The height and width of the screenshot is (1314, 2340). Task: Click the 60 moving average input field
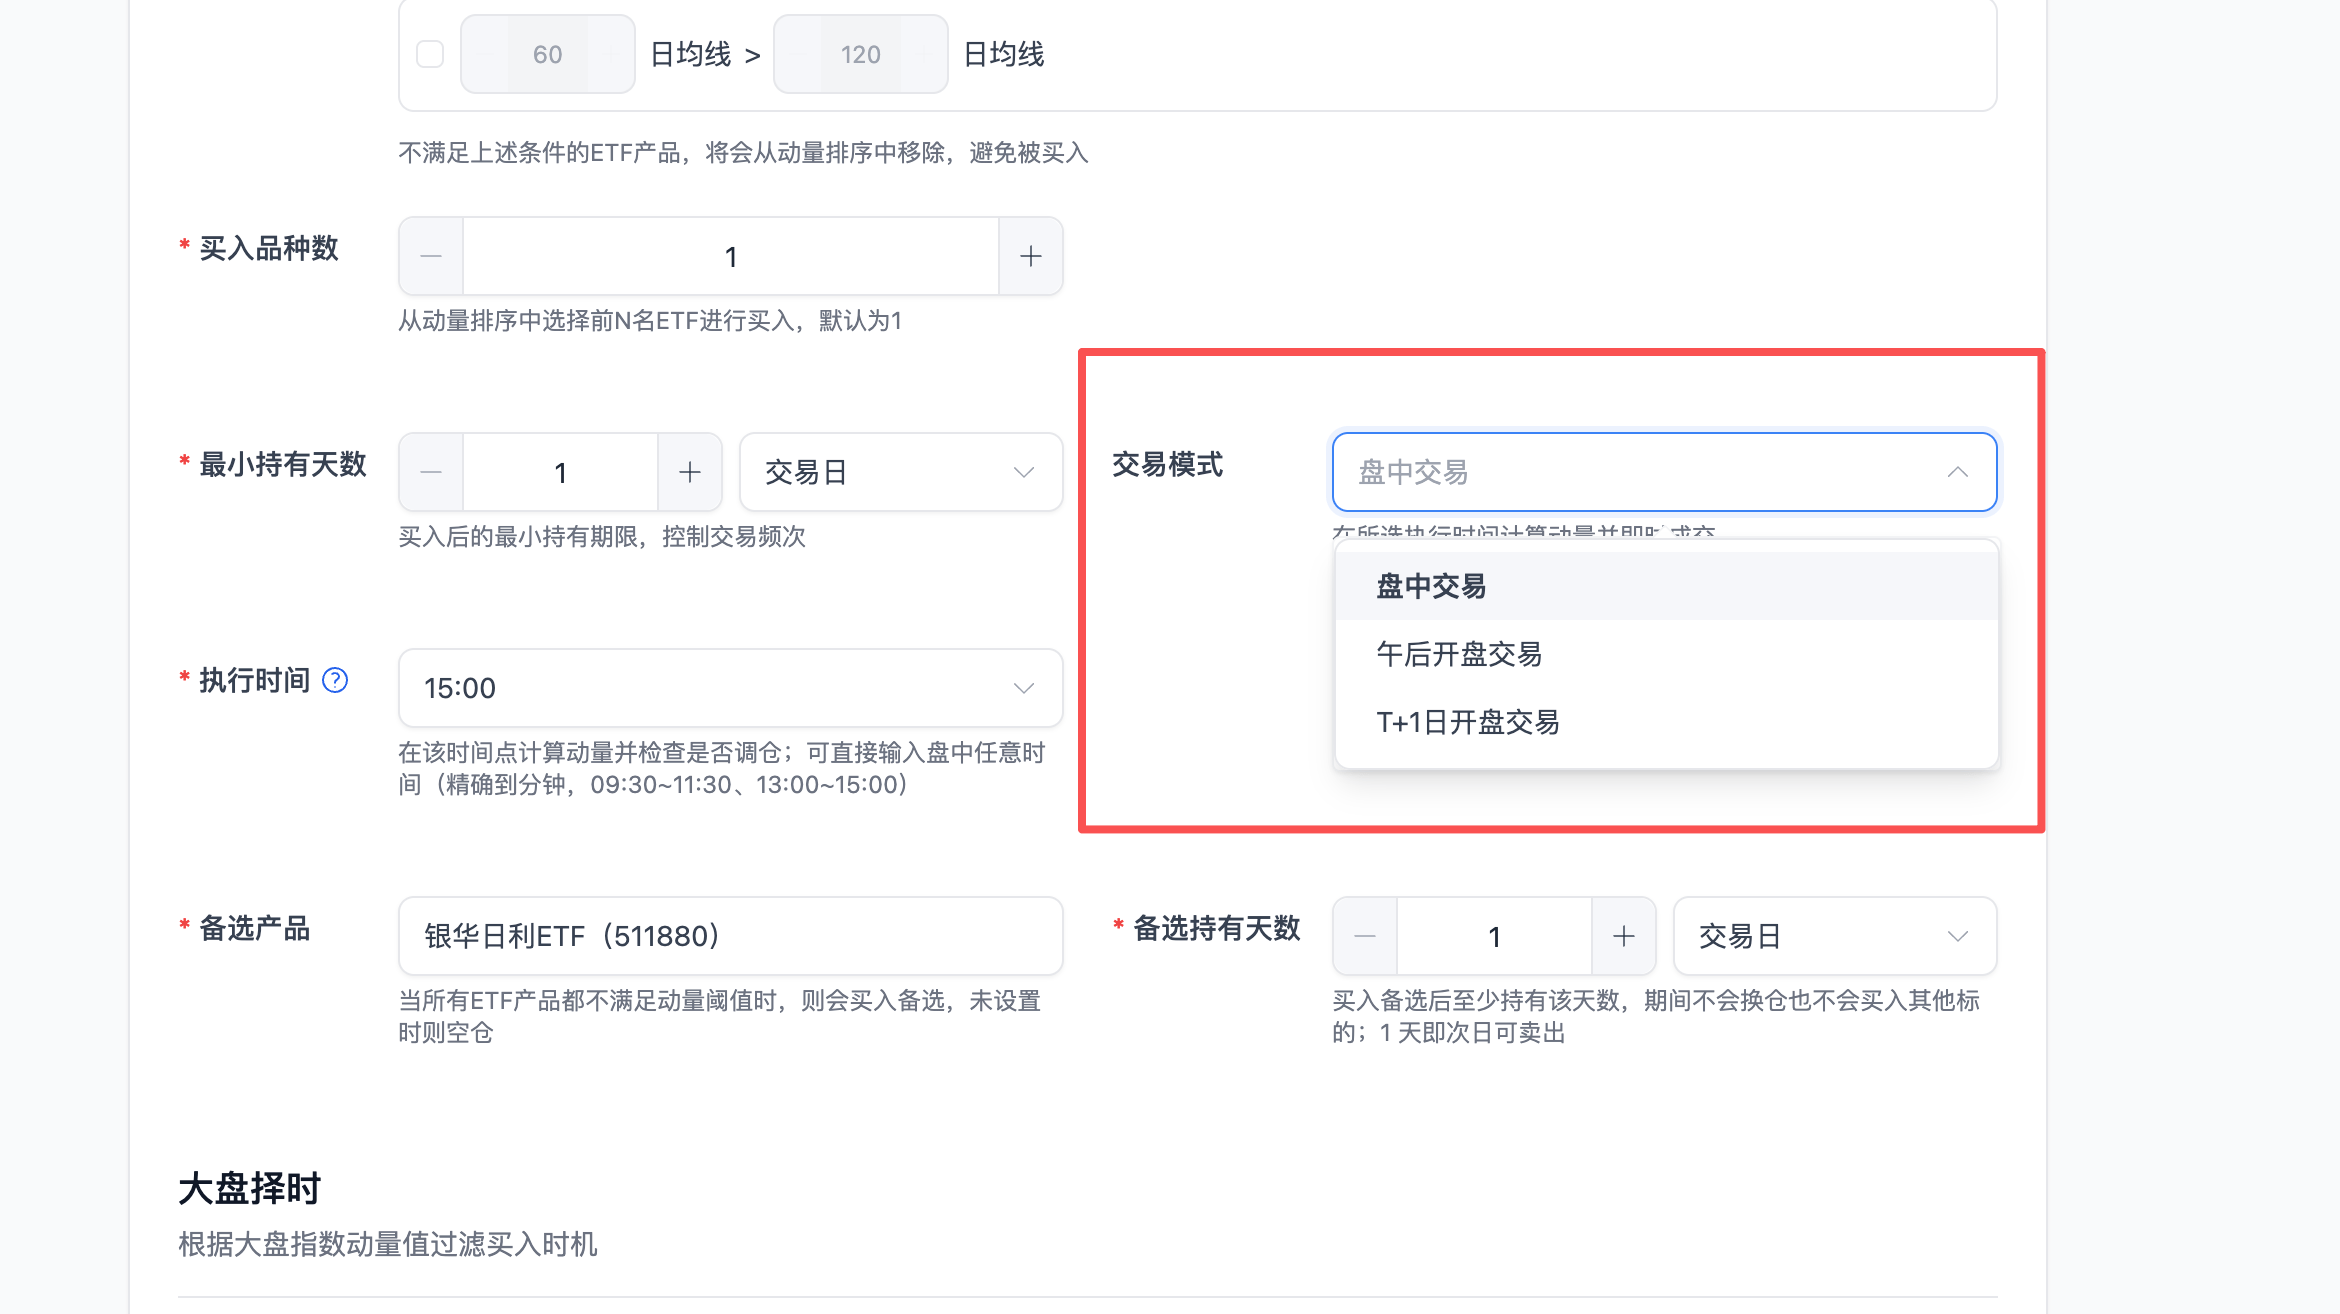[x=547, y=54]
